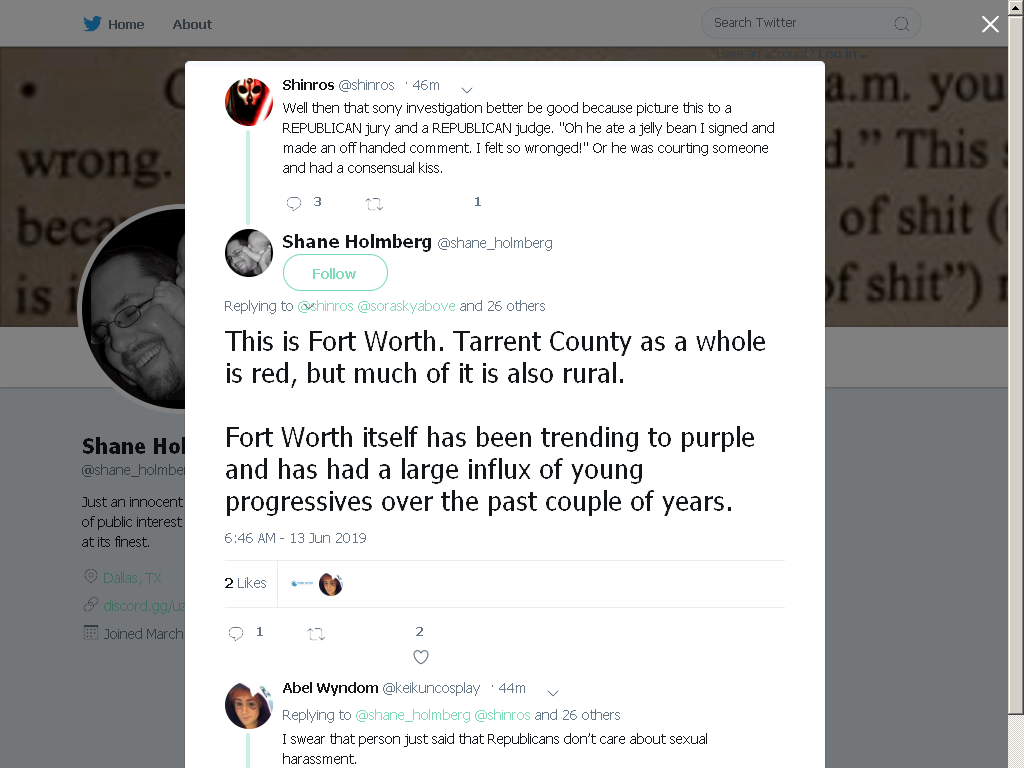Click the 'and 26 others' link under Follow
Viewport: 1024px width, 768px height.
(x=502, y=306)
